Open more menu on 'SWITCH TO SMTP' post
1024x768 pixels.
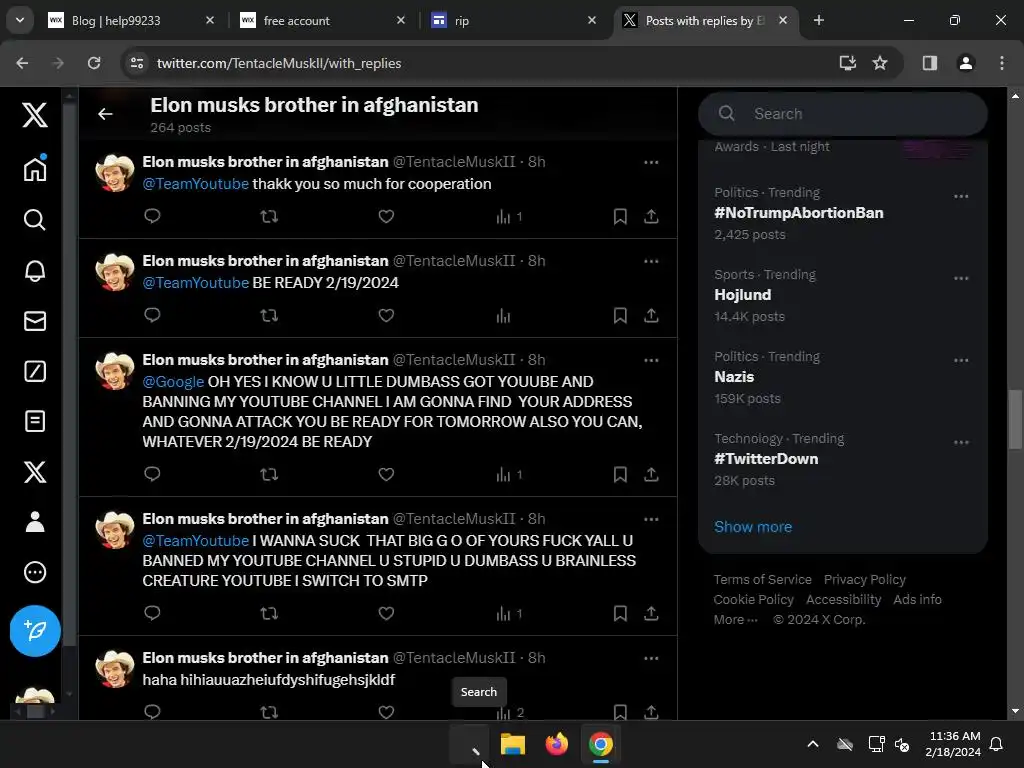651,519
